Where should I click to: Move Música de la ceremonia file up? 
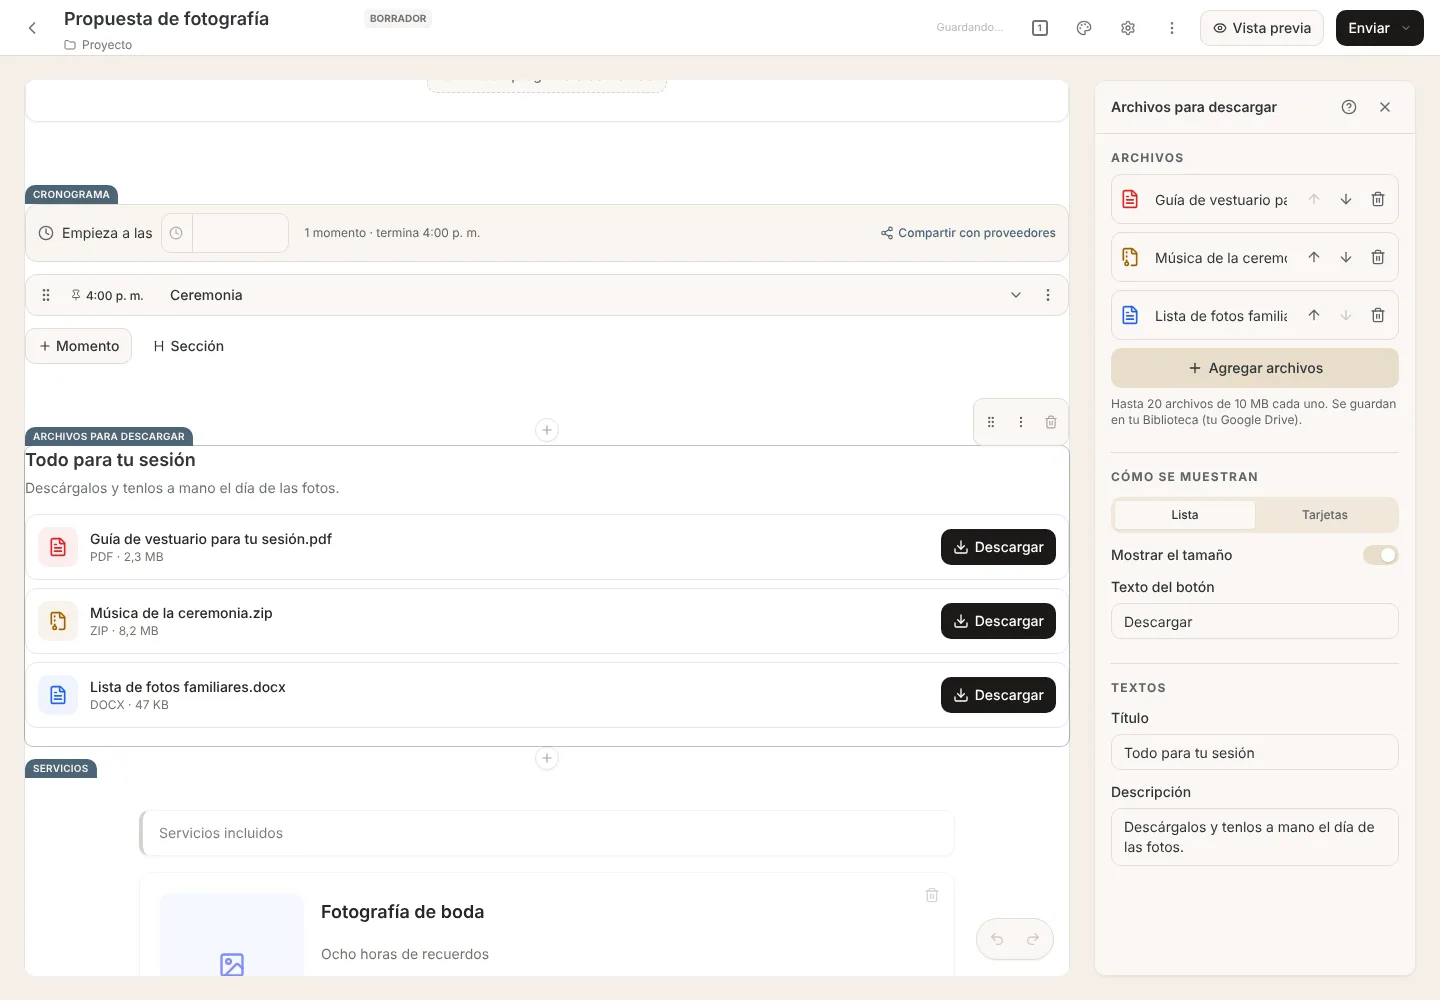tap(1314, 257)
